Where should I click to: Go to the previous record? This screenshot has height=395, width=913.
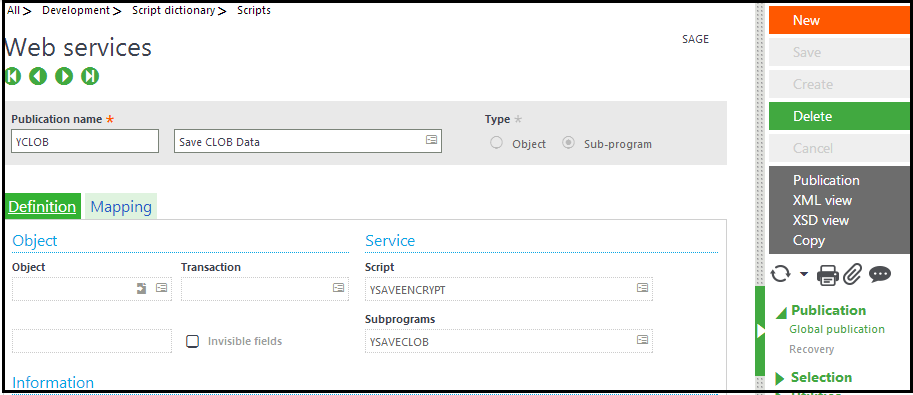[x=38, y=76]
